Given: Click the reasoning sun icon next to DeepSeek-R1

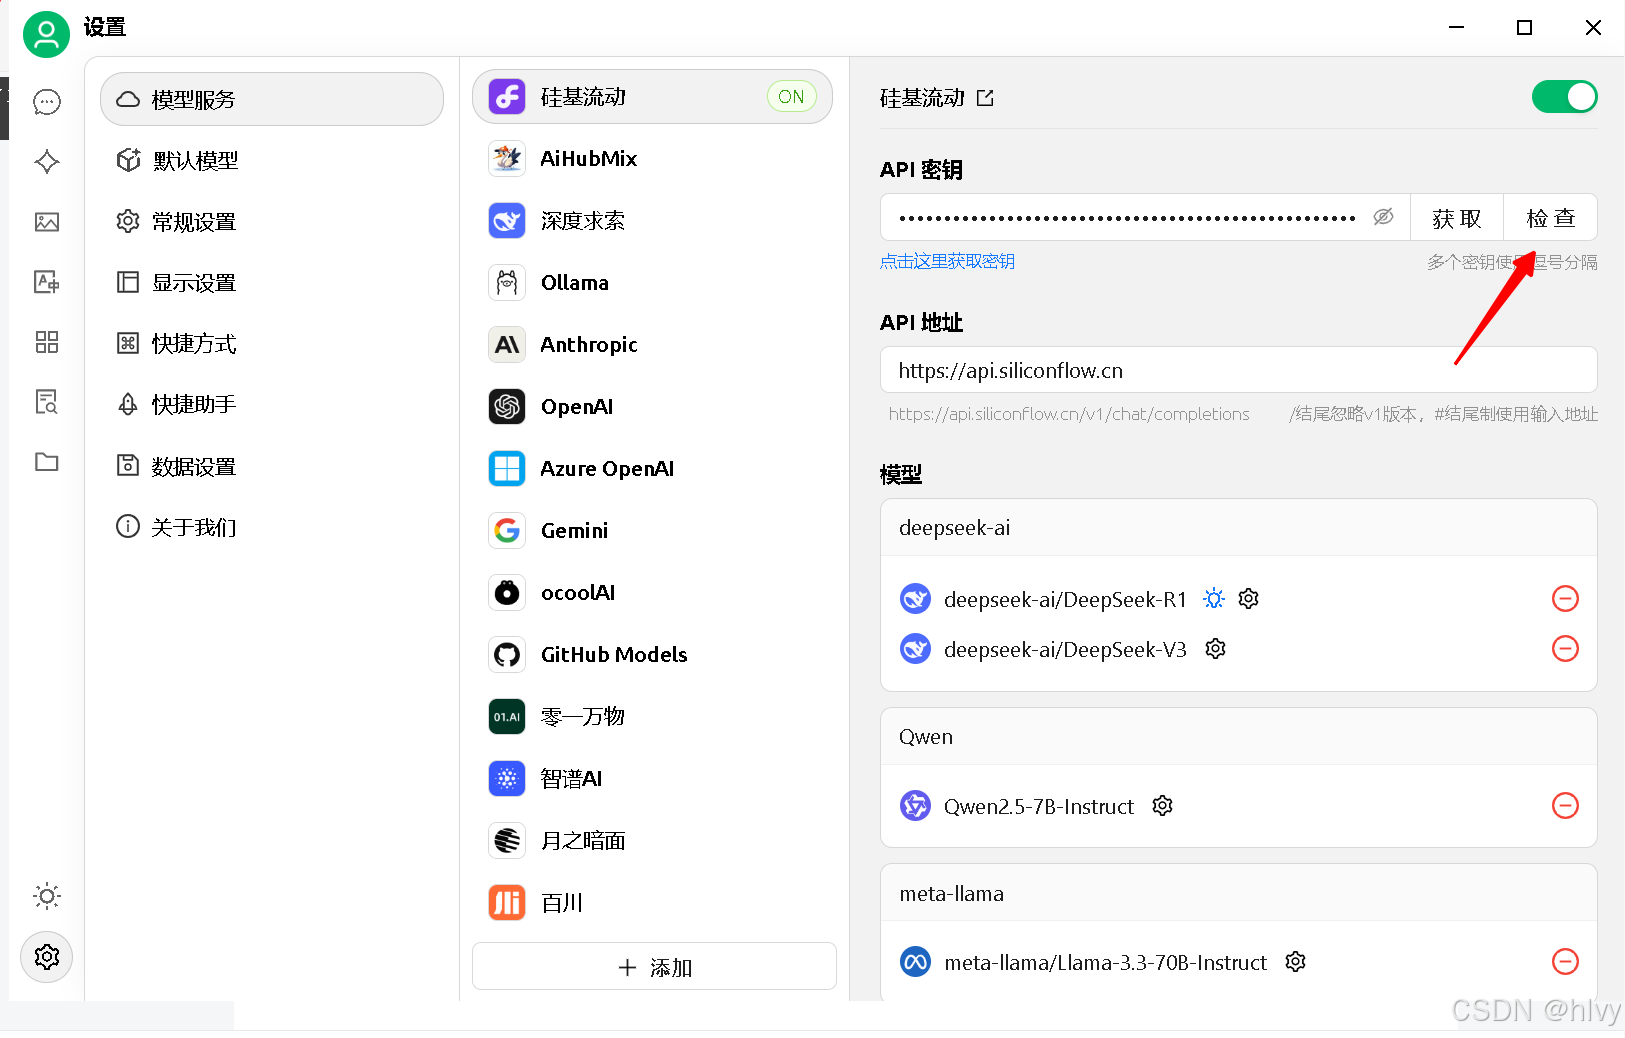Looking at the screenshot, I should tap(1214, 599).
